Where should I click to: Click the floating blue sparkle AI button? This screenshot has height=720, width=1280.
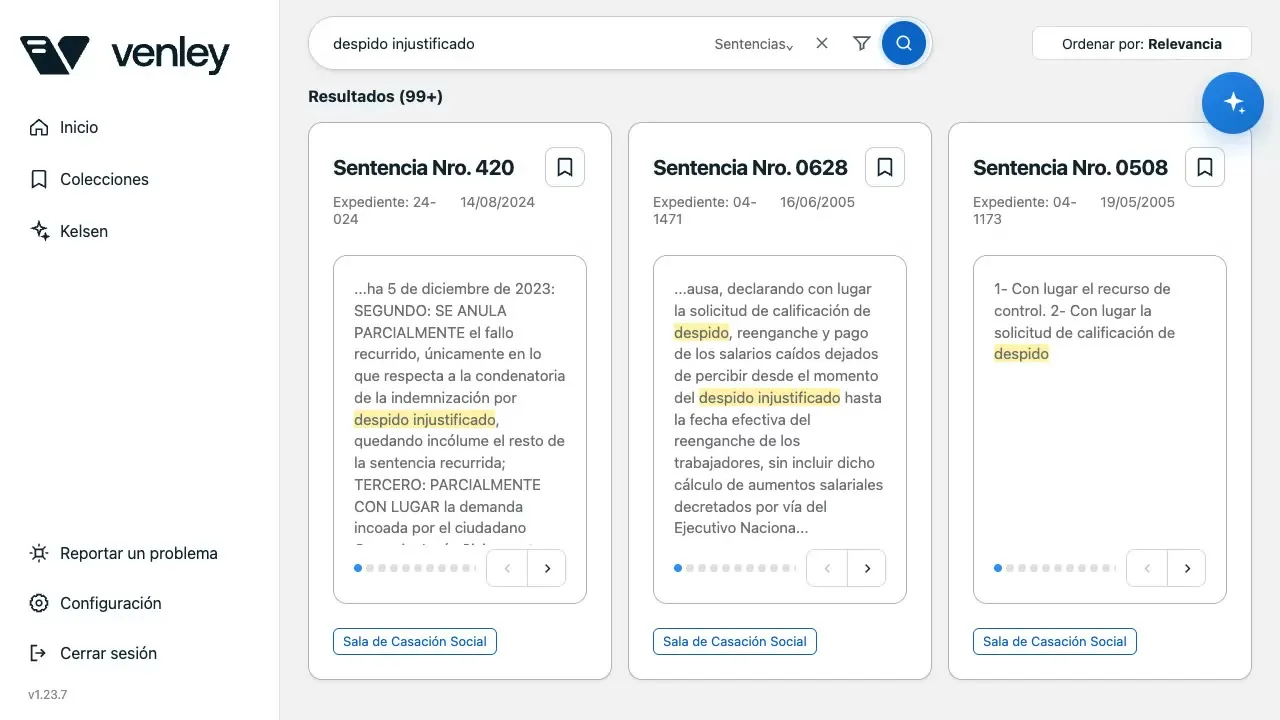click(1234, 102)
